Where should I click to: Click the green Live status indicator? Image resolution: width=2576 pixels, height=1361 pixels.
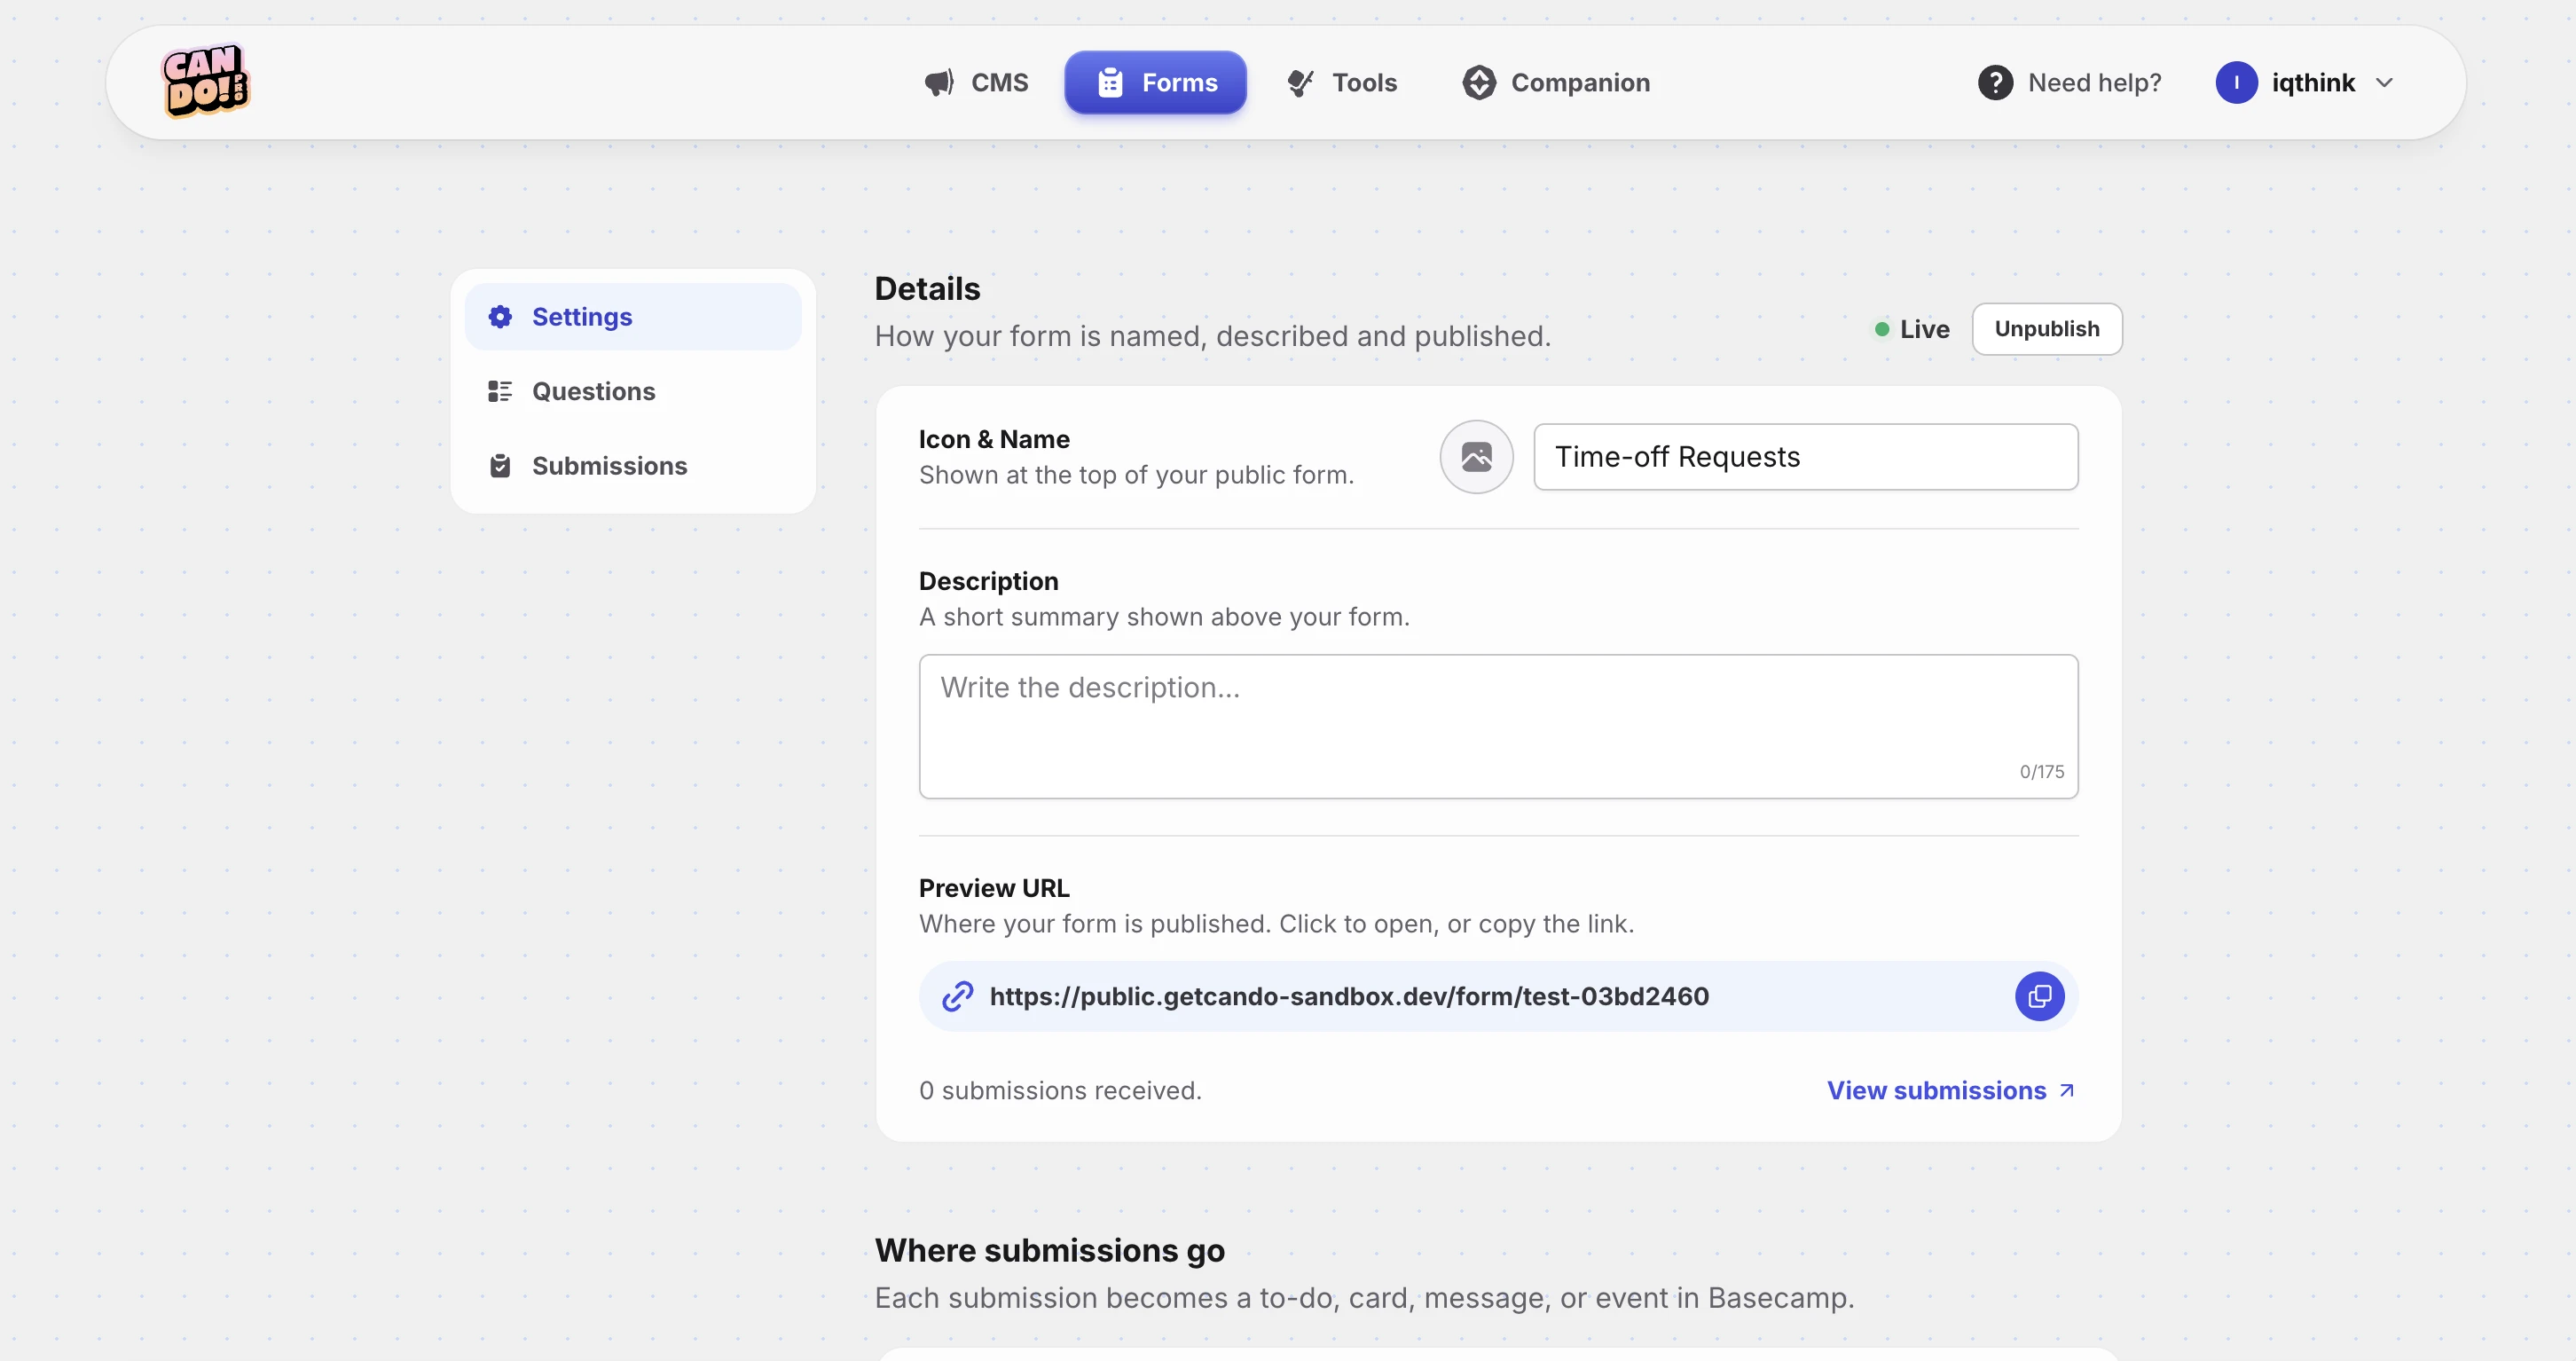[x=1882, y=329]
